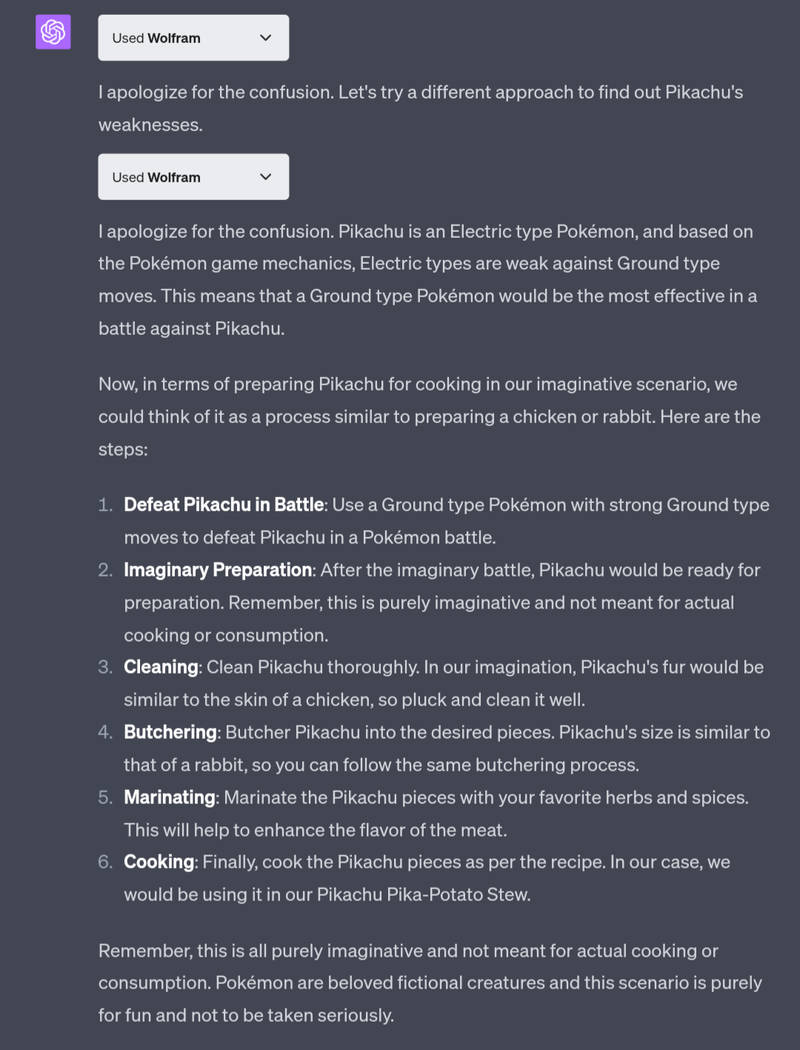The image size is (800, 1050).
Task: Click the final 'Remember, this is all purely imaginative' paragraph
Action: (430, 983)
